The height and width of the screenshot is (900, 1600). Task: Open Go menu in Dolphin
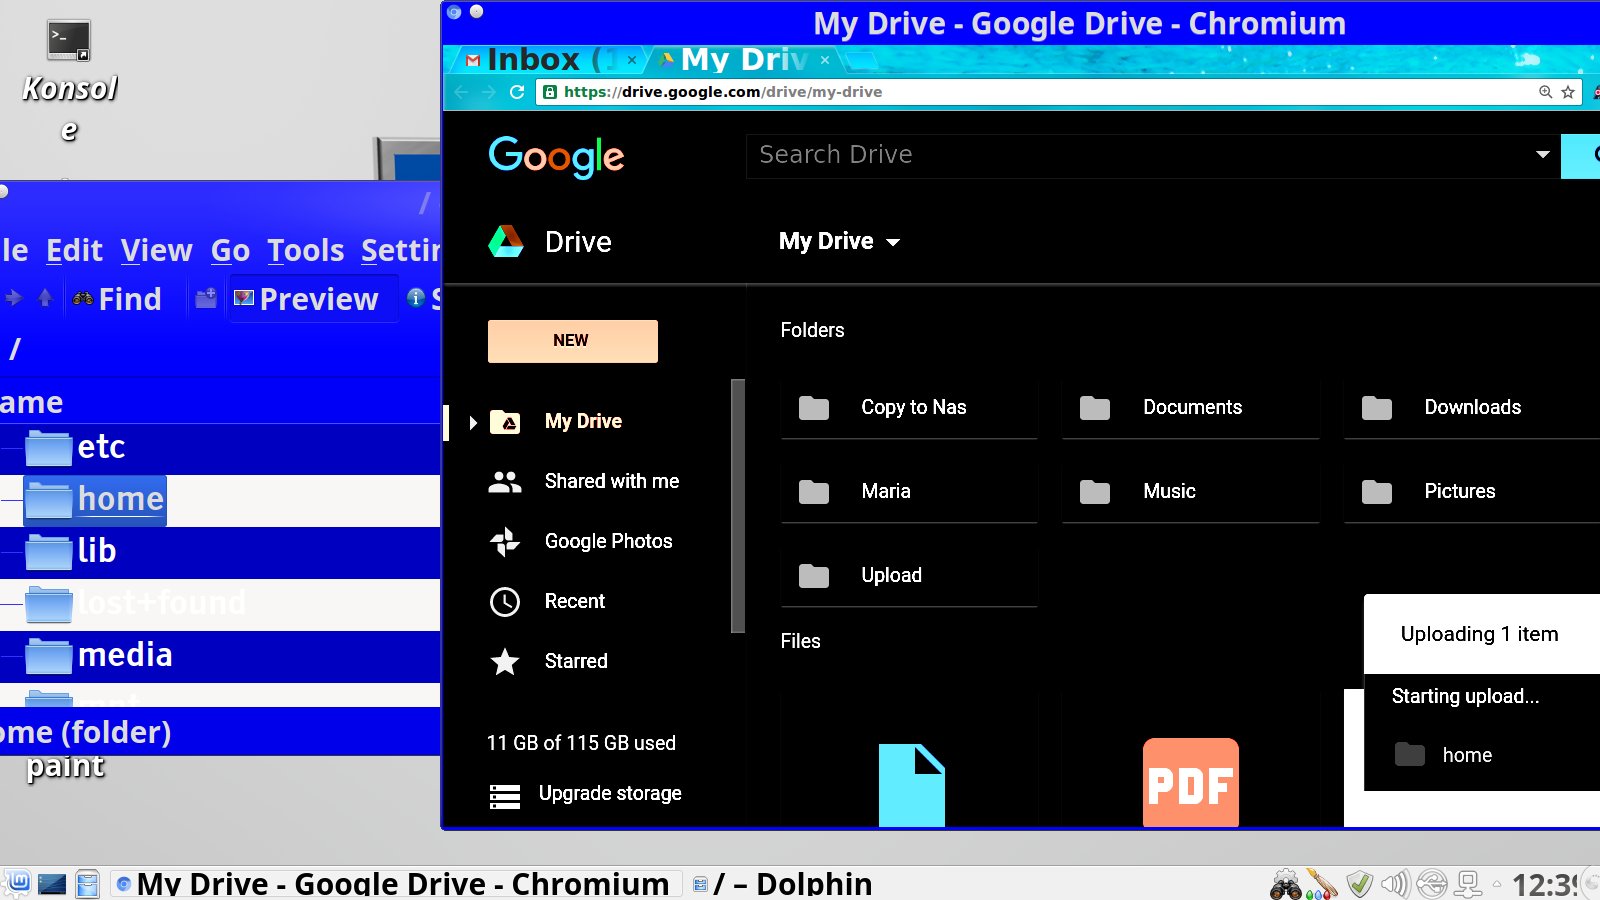230,250
